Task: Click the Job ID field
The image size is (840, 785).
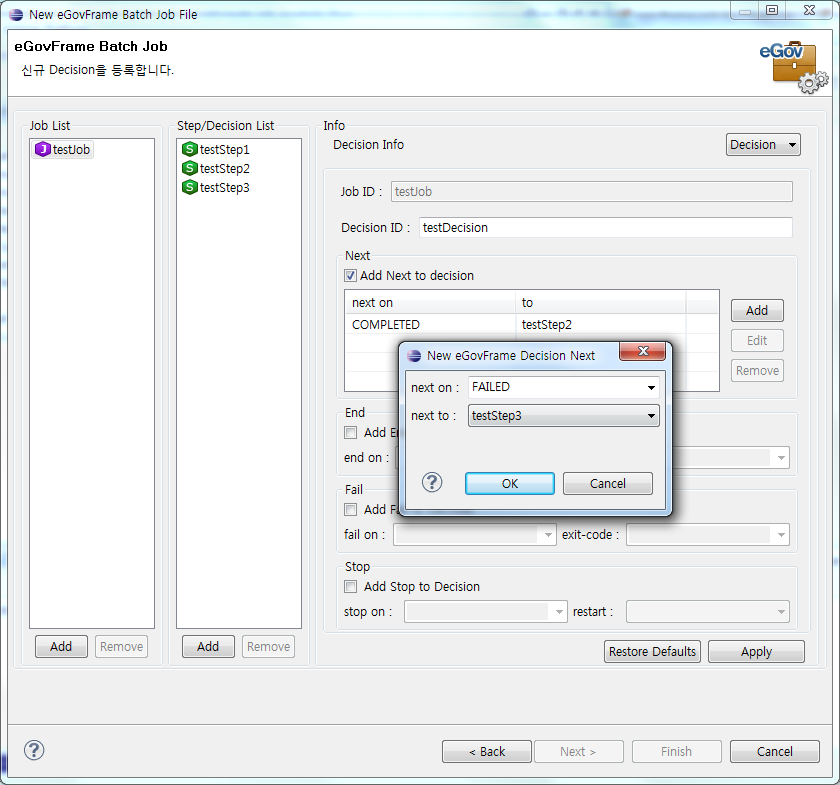Action: tap(591, 192)
